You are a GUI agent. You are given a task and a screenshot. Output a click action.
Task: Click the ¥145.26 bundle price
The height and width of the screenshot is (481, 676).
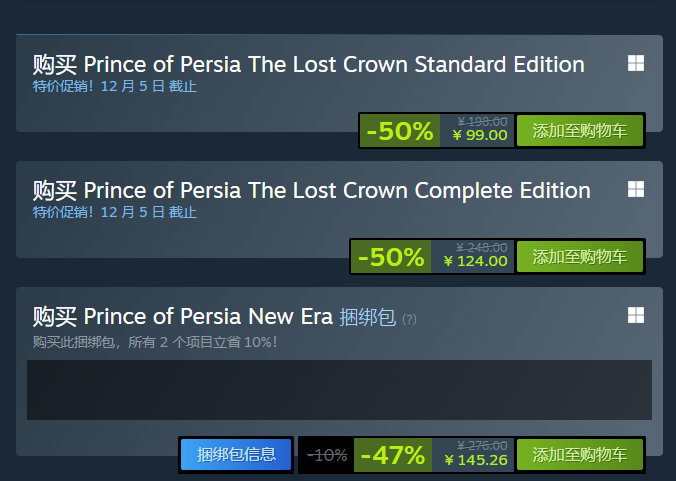click(475, 461)
